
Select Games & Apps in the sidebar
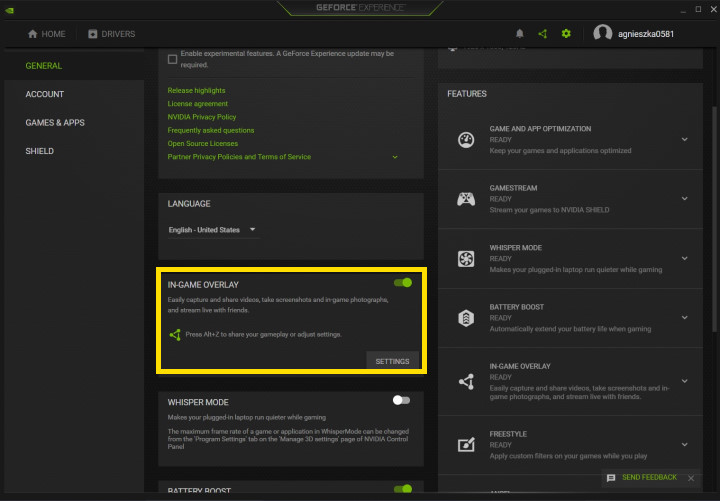(x=55, y=122)
